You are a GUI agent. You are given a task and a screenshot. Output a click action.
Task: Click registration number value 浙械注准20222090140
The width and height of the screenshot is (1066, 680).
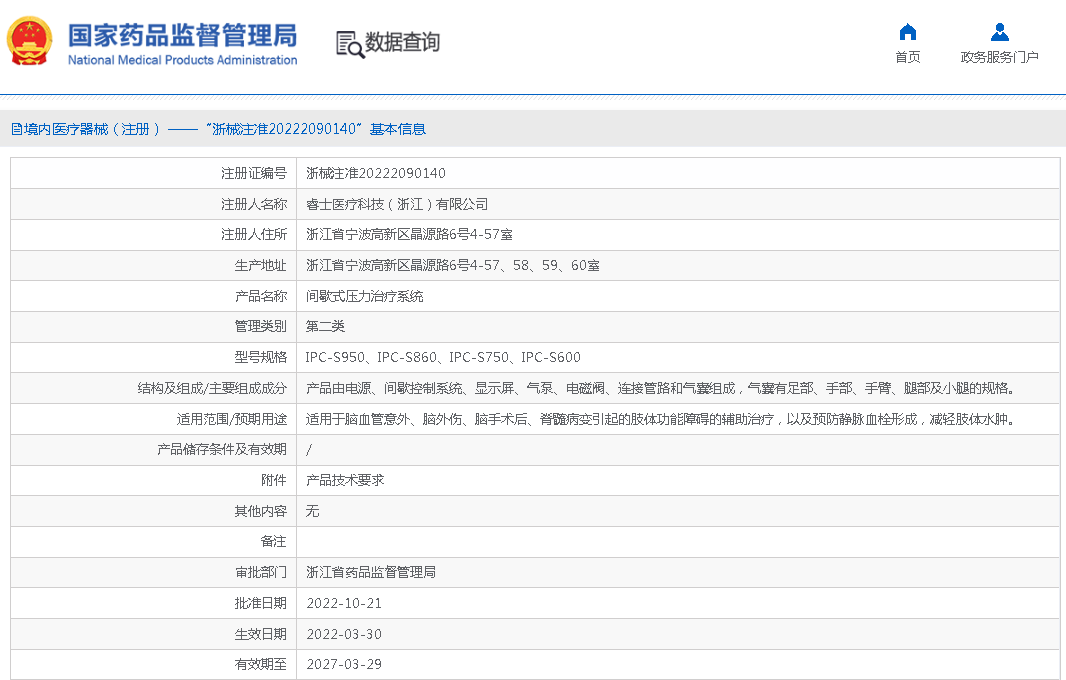pyautogui.click(x=376, y=173)
